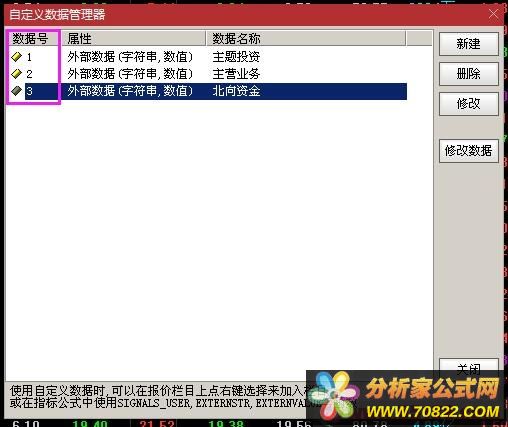Click the yellow tag icon of data 1

[x=16, y=57]
